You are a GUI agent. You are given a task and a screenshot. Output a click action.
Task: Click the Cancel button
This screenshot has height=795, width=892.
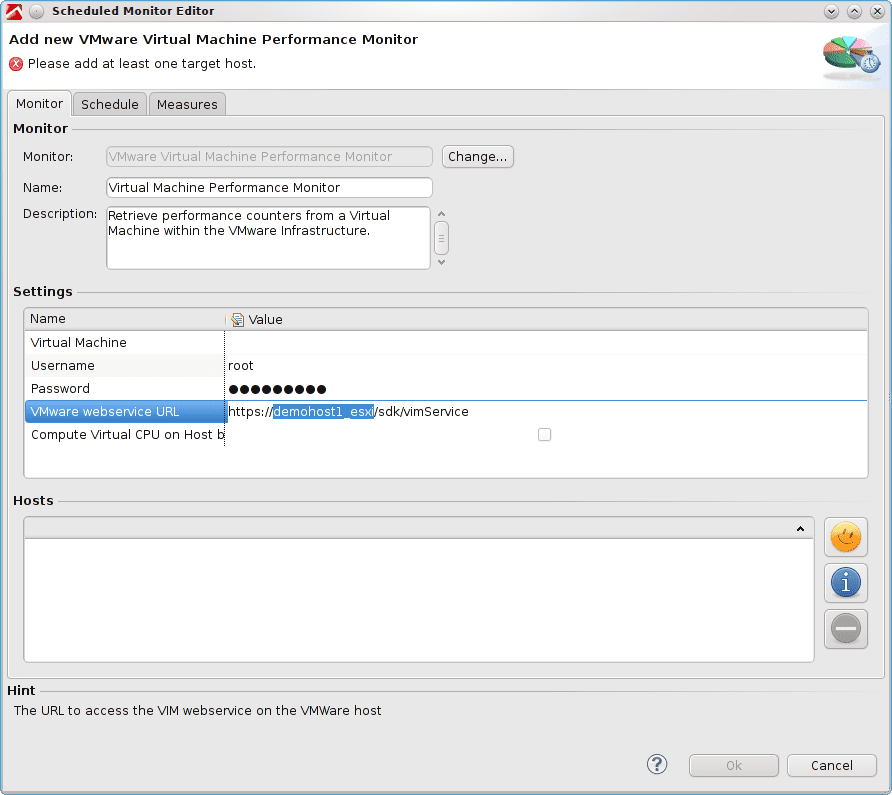[832, 765]
